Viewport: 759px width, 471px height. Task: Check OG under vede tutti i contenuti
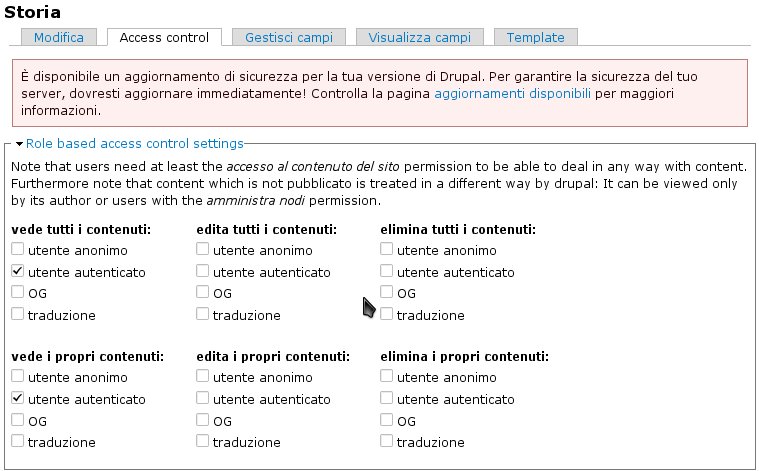[x=18, y=293]
